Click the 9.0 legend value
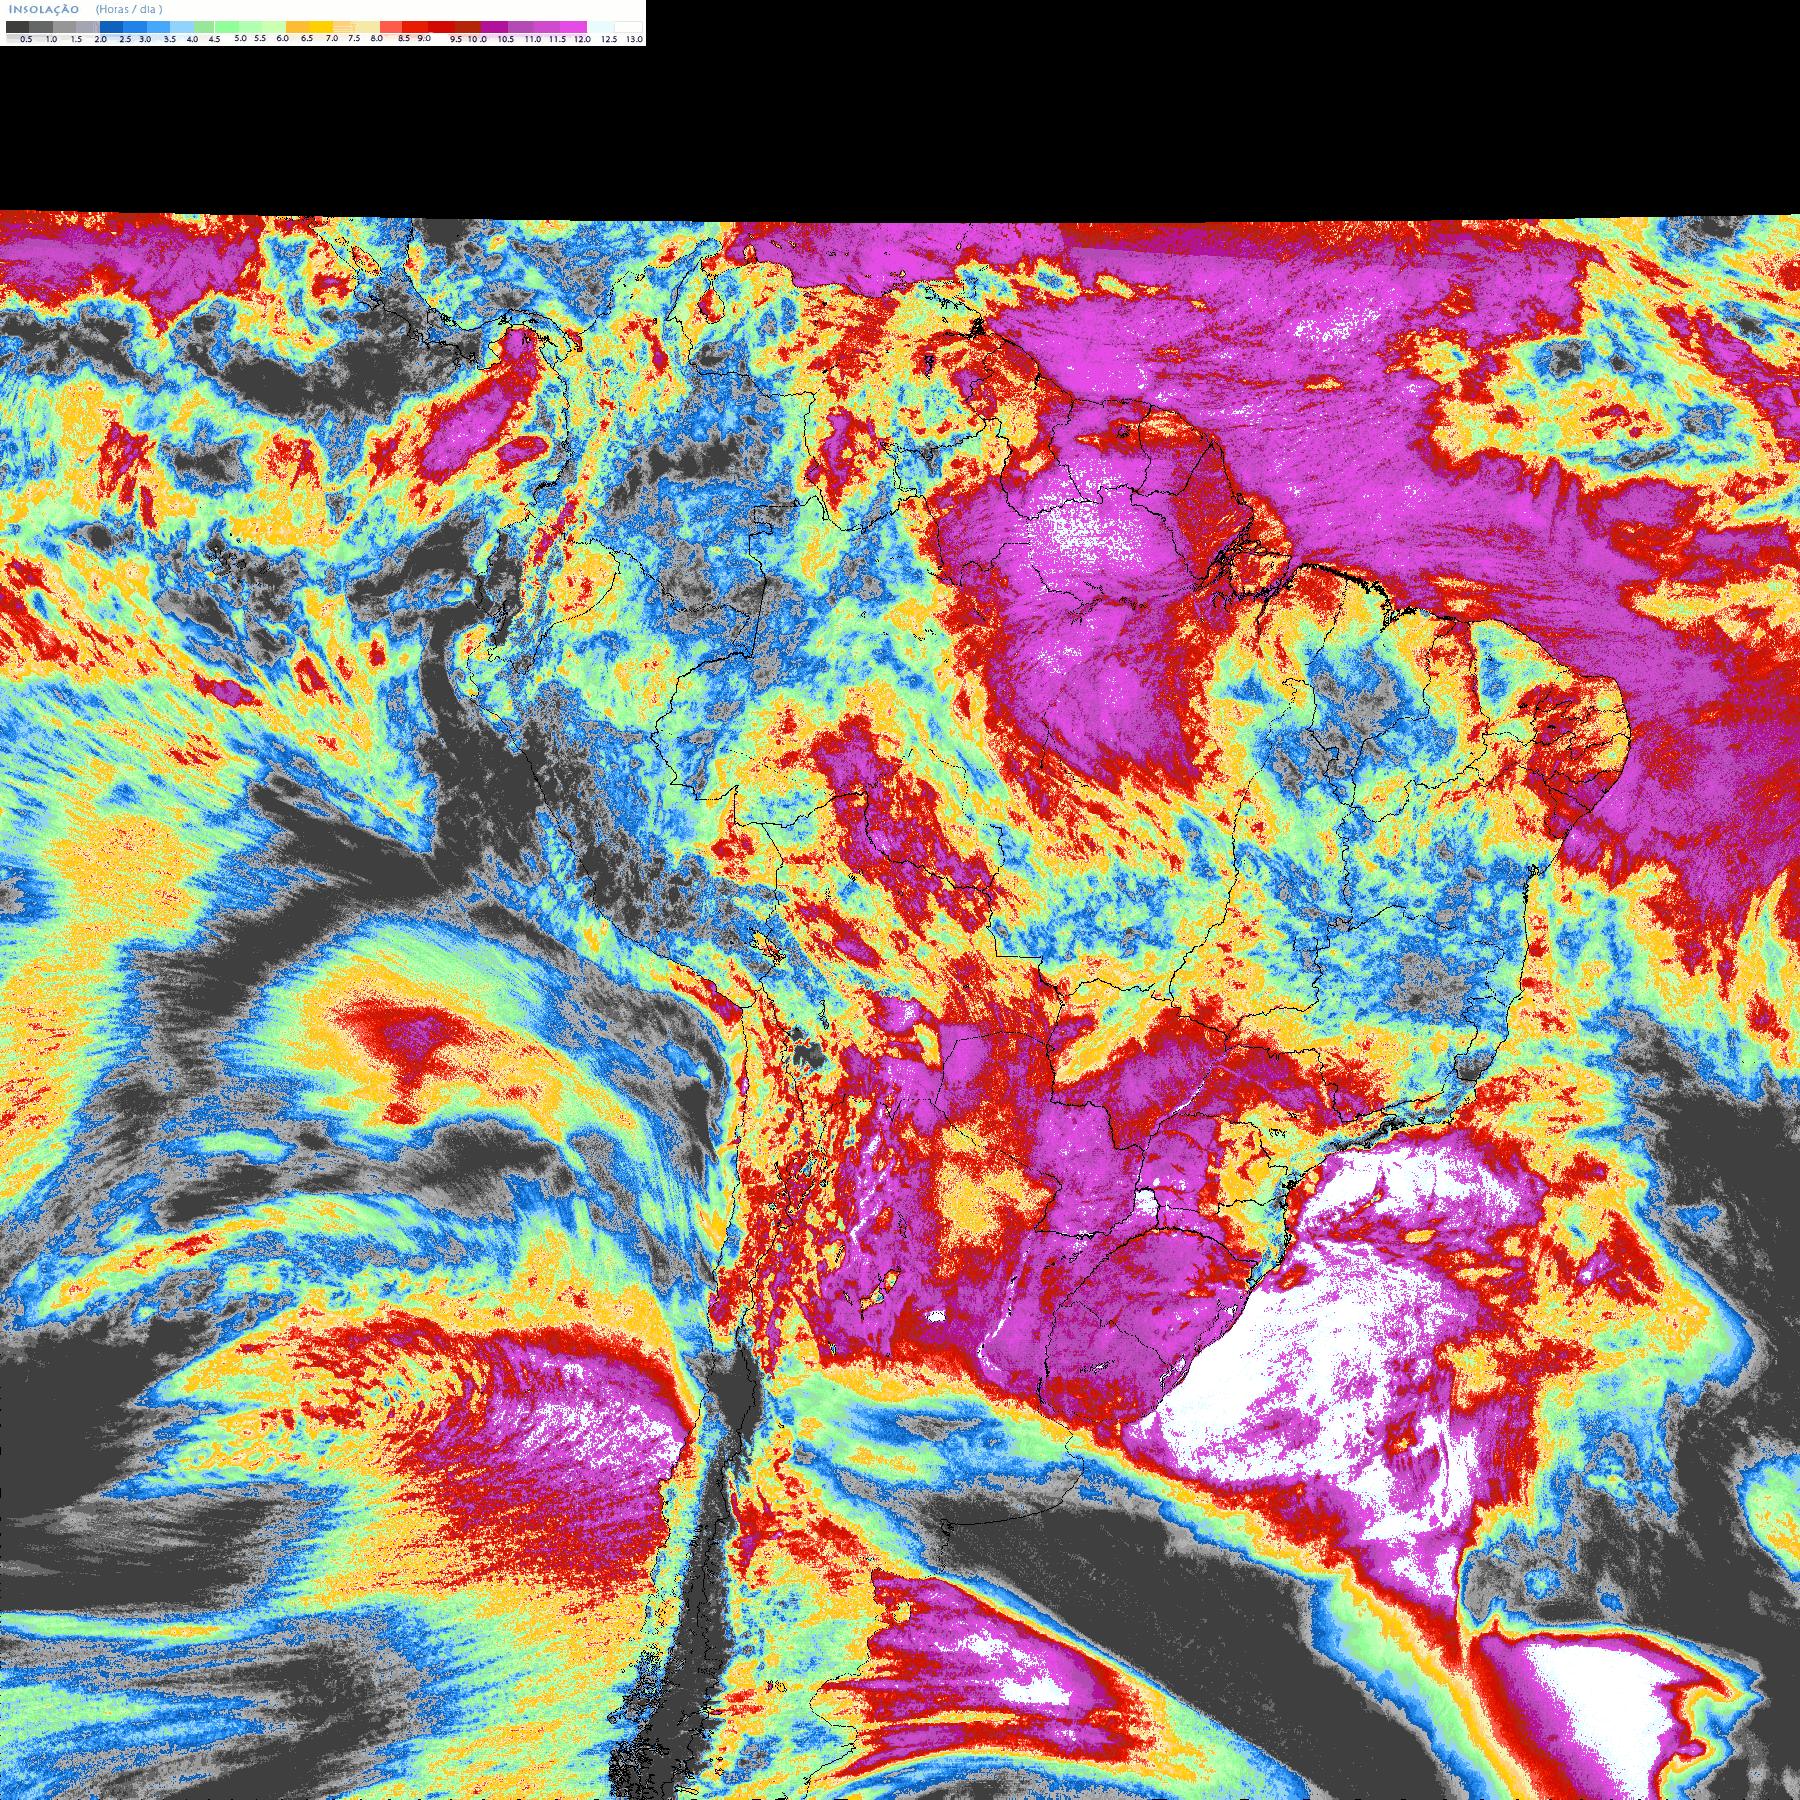1800x1800 pixels. [424, 38]
